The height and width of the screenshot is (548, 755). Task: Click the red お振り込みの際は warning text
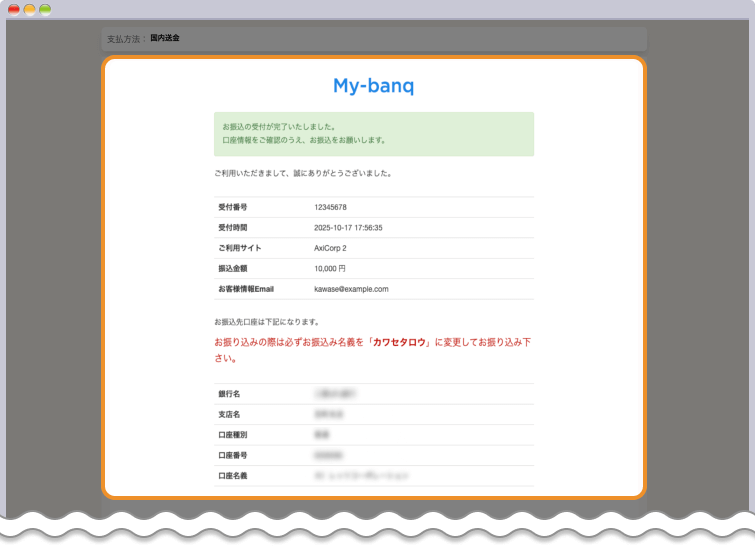(290, 342)
